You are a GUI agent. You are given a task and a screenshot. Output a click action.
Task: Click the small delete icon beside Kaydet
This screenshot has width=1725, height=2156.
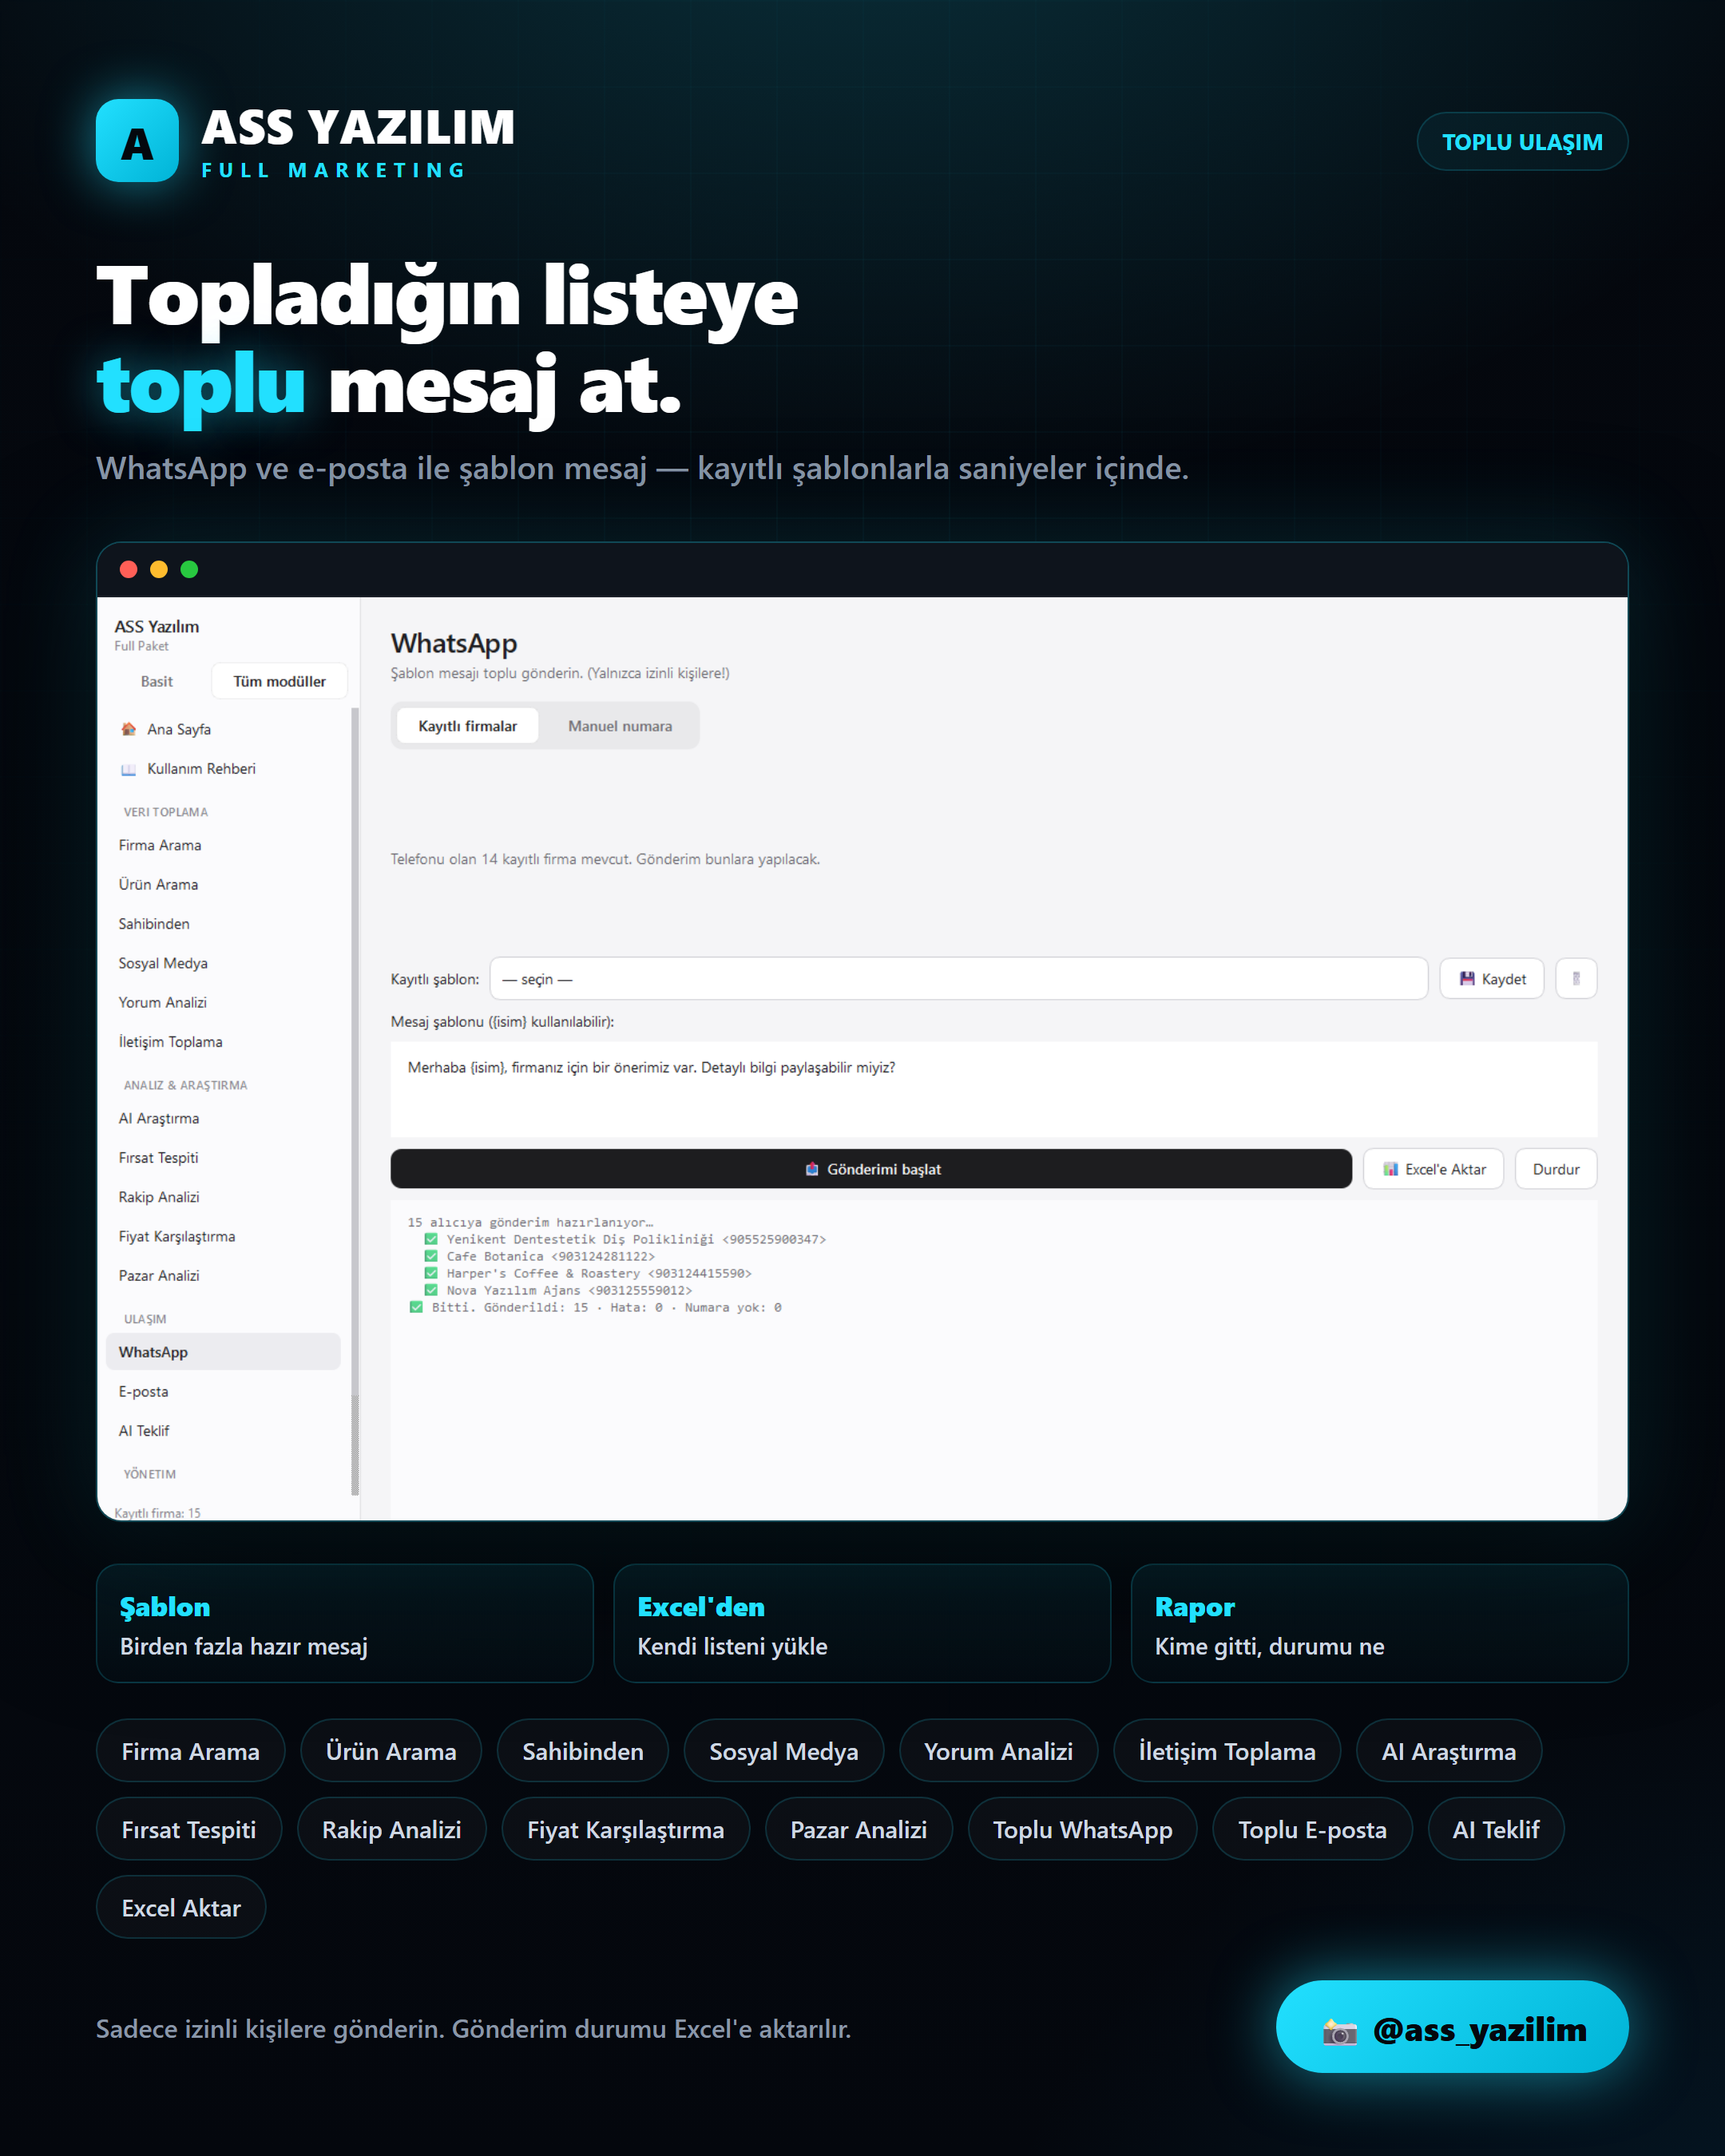pyautogui.click(x=1576, y=978)
